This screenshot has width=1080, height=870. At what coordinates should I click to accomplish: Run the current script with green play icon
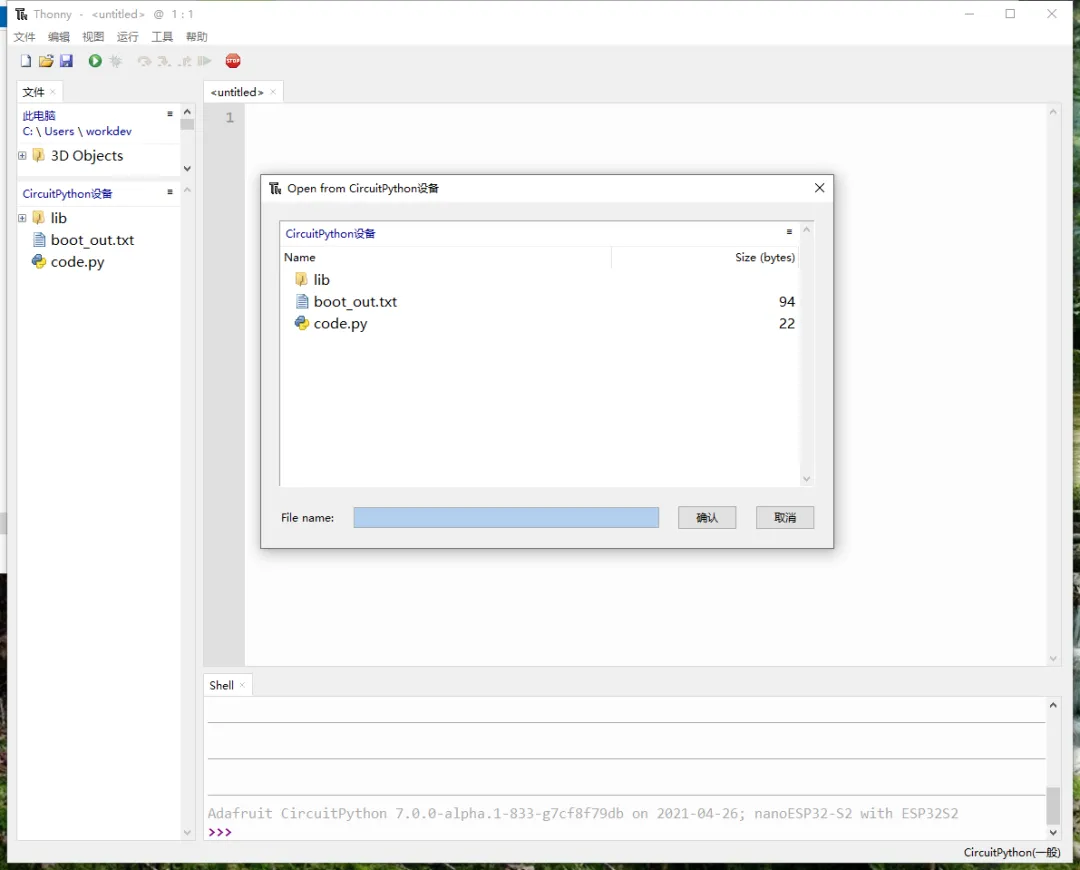click(95, 61)
